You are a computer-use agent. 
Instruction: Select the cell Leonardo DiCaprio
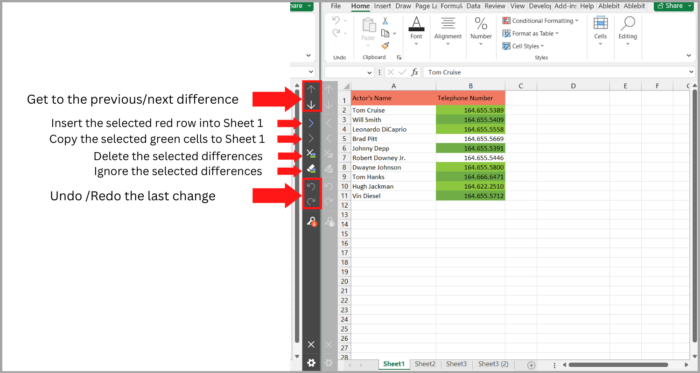tap(393, 129)
